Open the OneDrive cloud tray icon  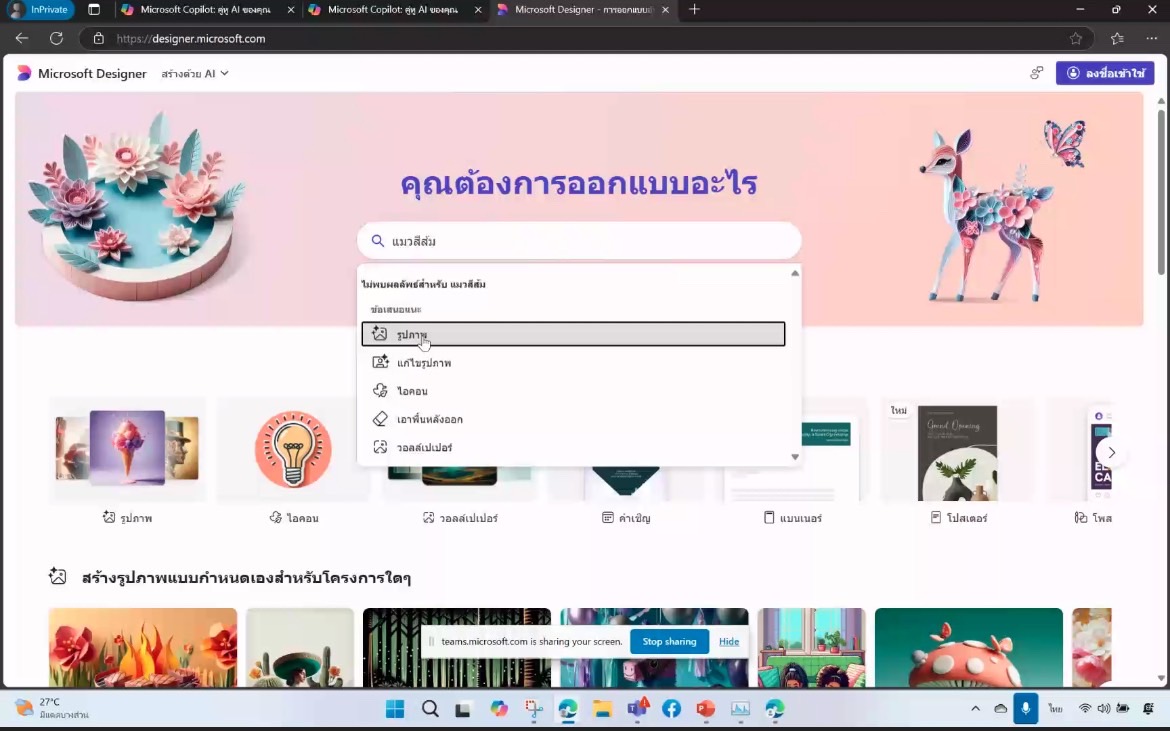pos(1001,709)
